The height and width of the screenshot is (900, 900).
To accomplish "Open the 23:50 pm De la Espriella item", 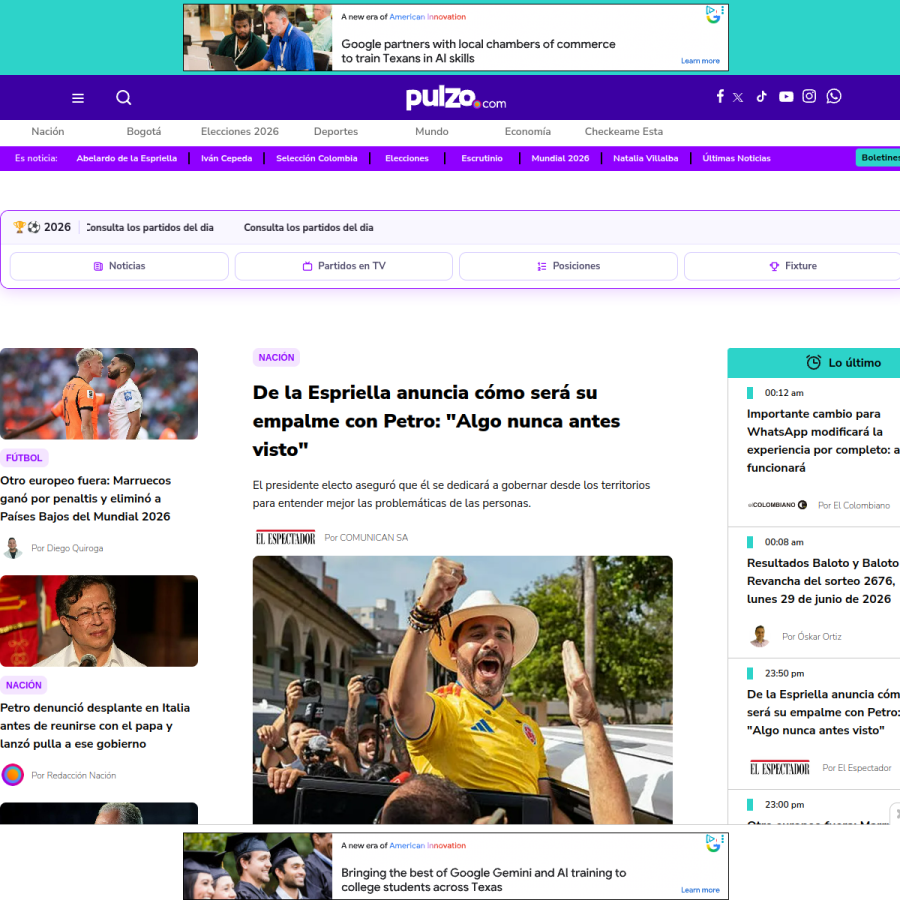I will pyautogui.click(x=823, y=712).
